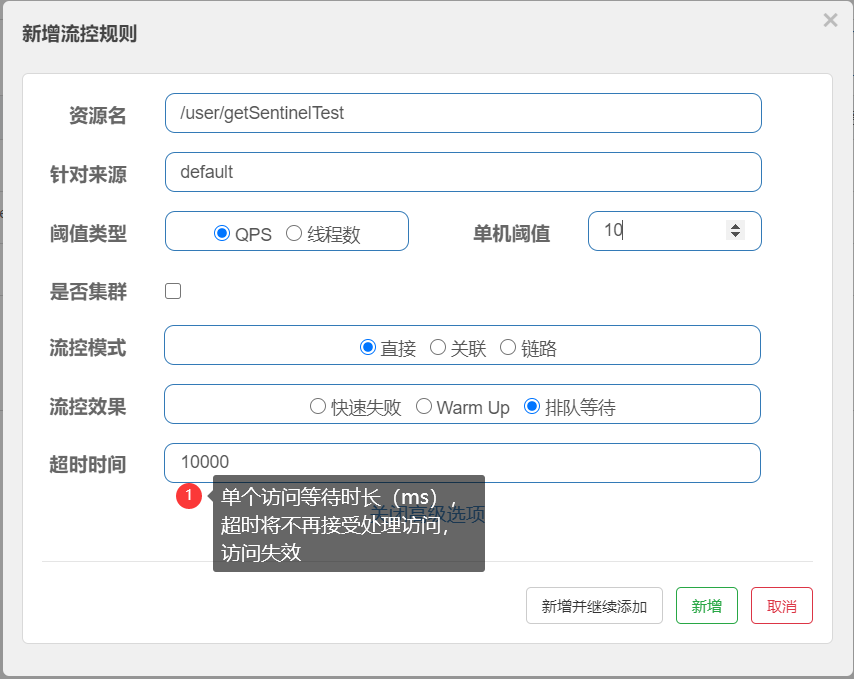This screenshot has height=679, width=854.
Task: Click the 新增并继续添加 button
Action: click(594, 605)
